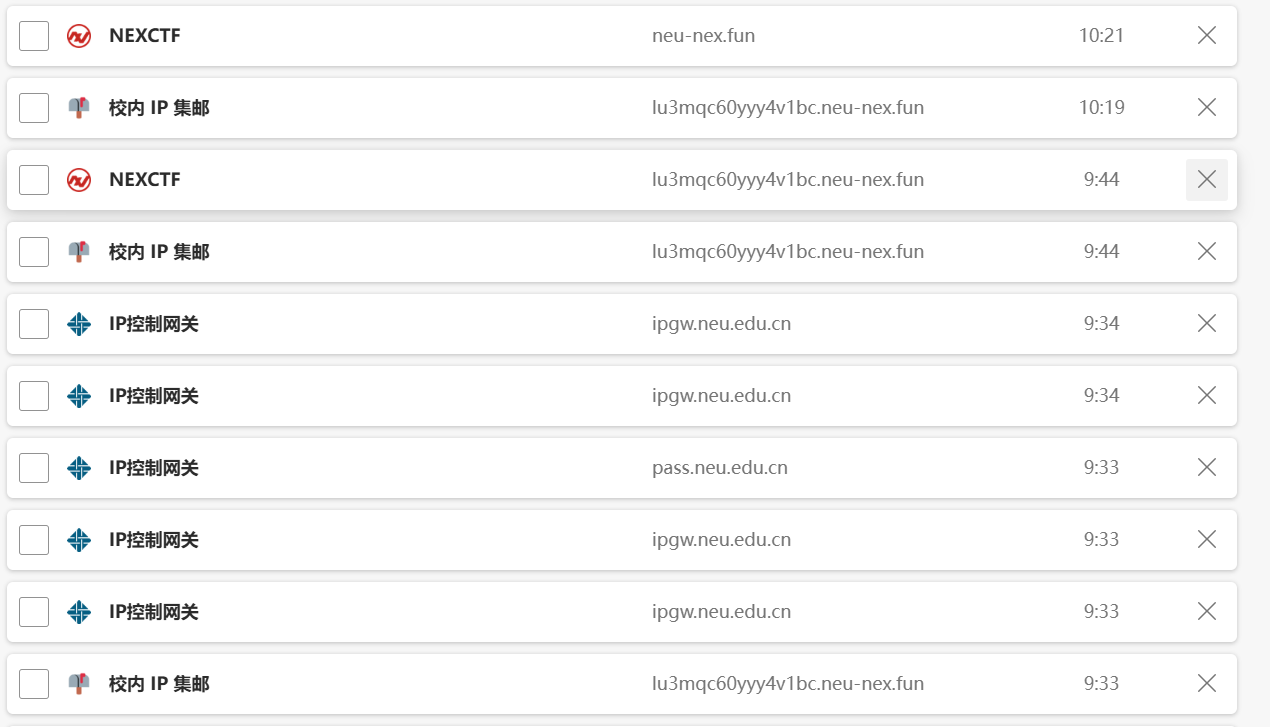
Task: Open the 校内 IP 集邮 title link from 10:19
Action: pos(159,108)
